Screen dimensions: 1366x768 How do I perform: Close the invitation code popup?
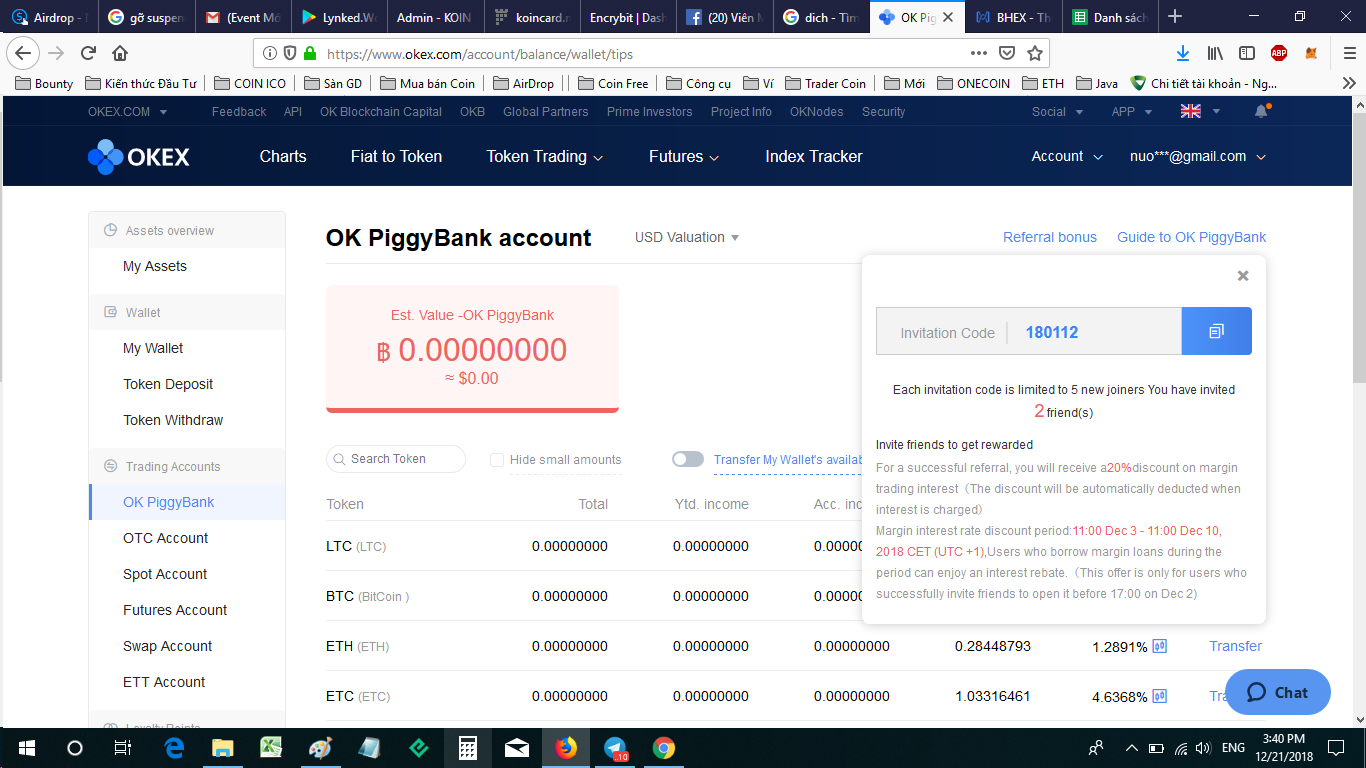(x=1243, y=275)
